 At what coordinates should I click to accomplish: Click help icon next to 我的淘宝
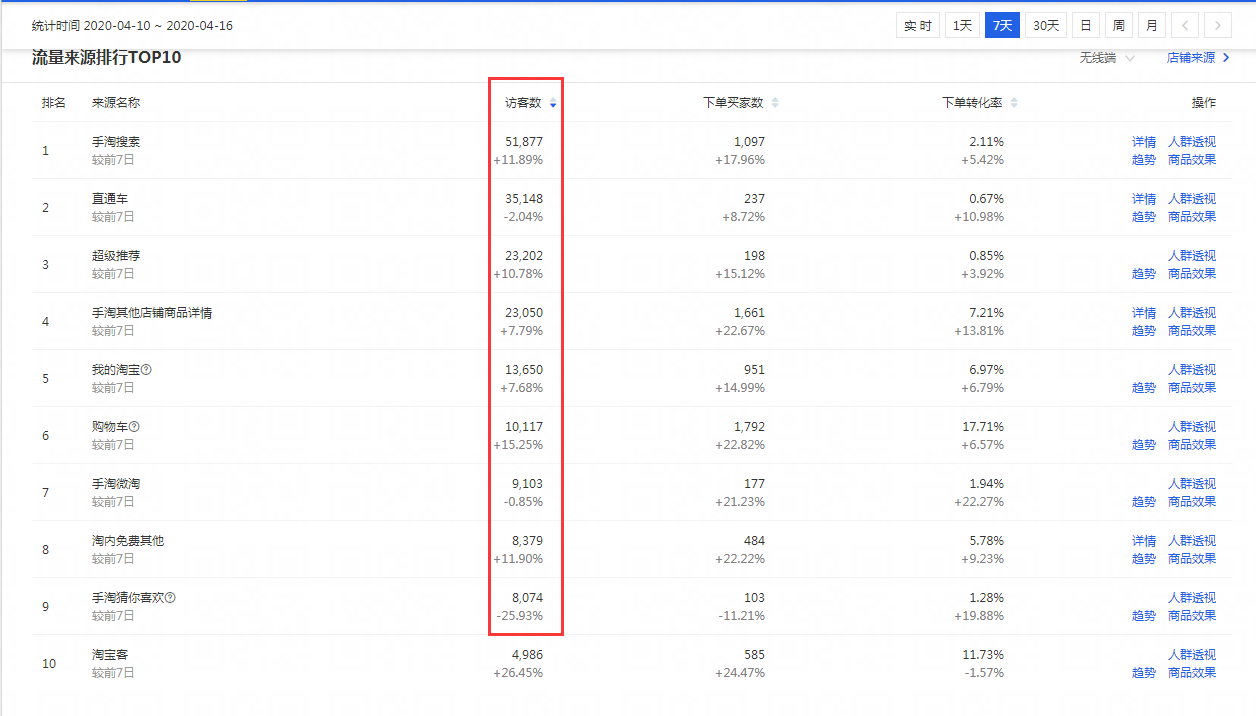(146, 370)
